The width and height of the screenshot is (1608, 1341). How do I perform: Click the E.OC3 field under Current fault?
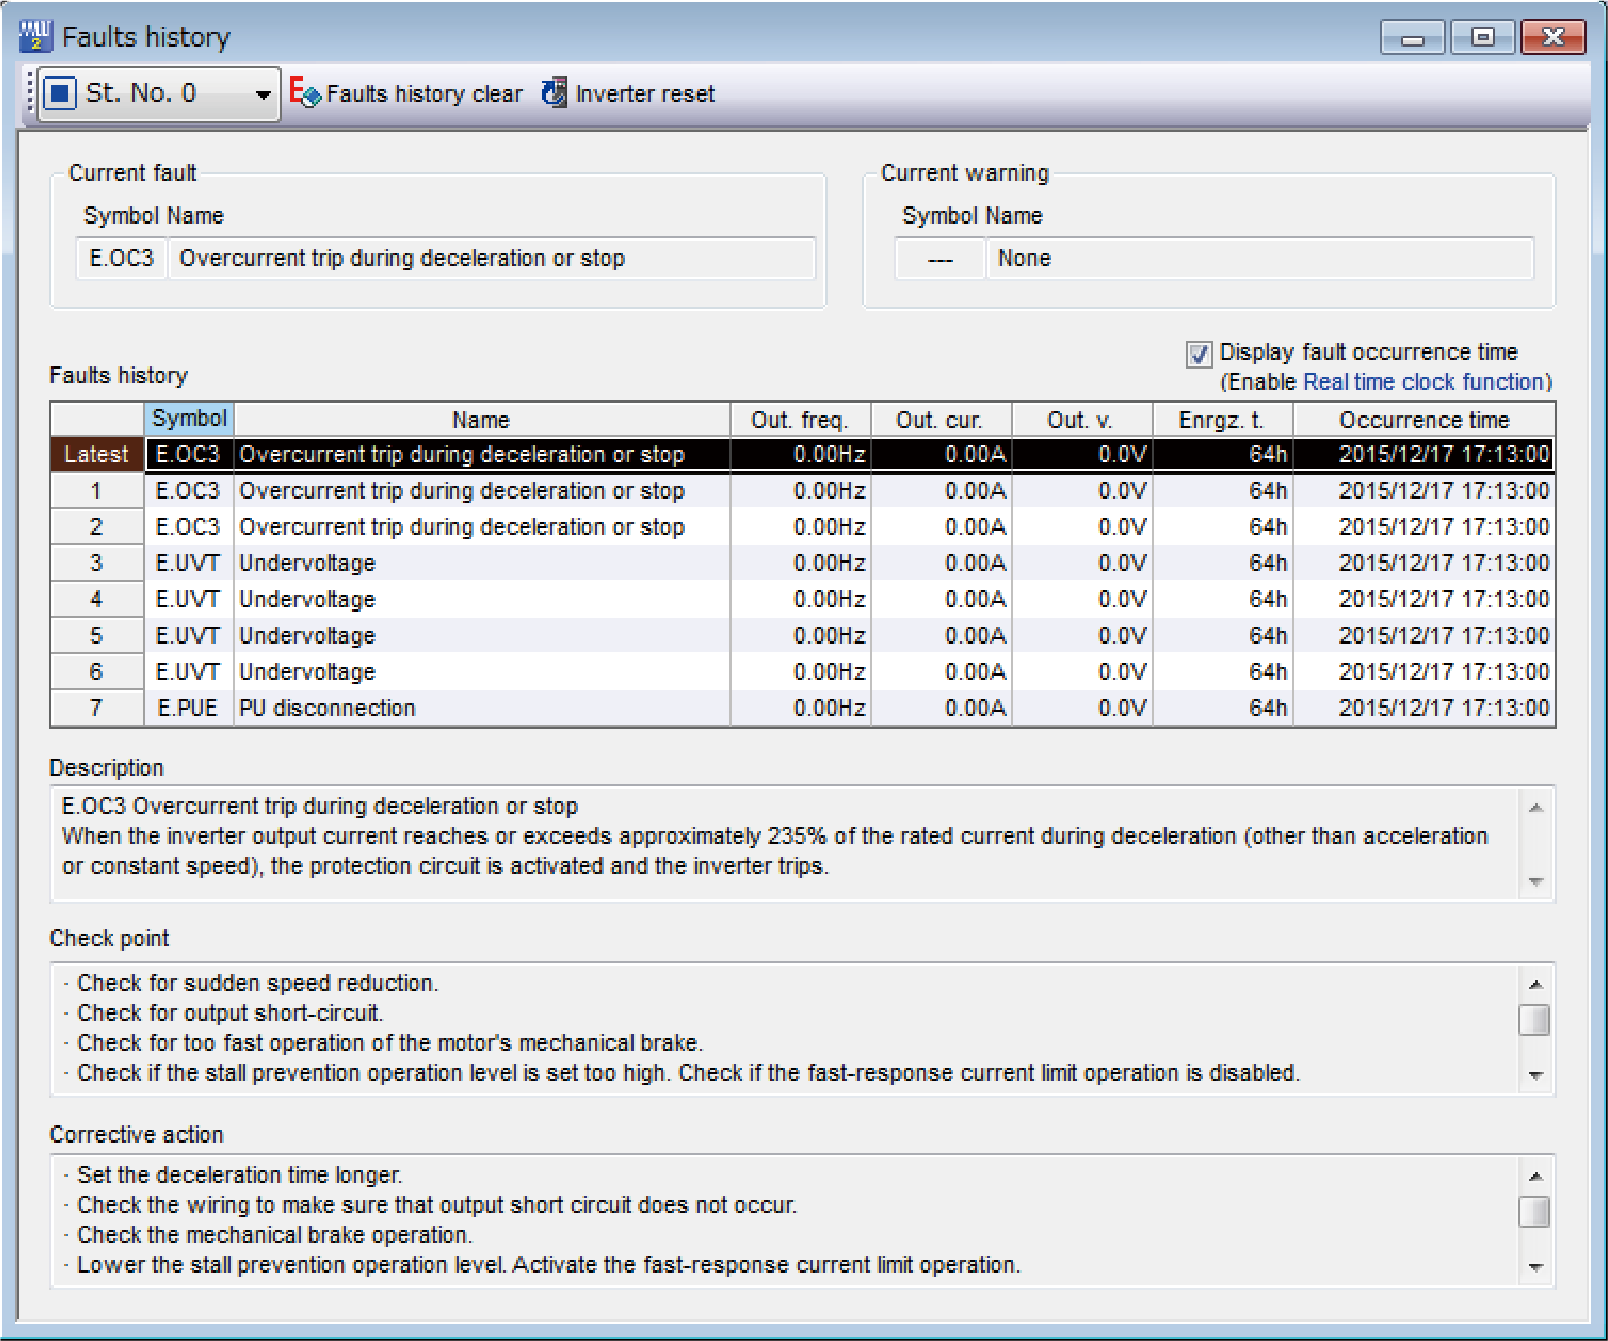click(120, 258)
